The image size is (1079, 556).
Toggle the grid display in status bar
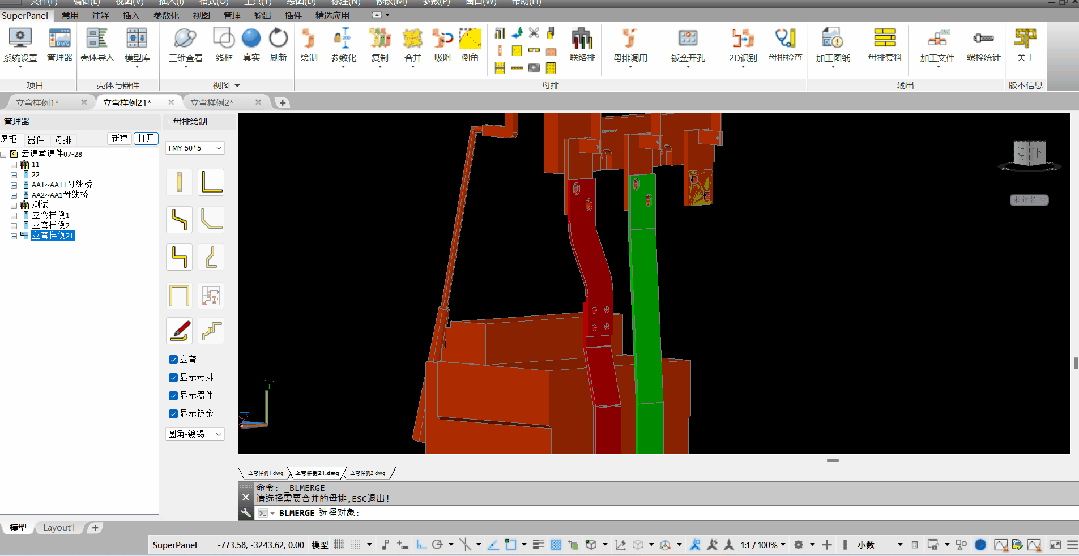pos(338,544)
